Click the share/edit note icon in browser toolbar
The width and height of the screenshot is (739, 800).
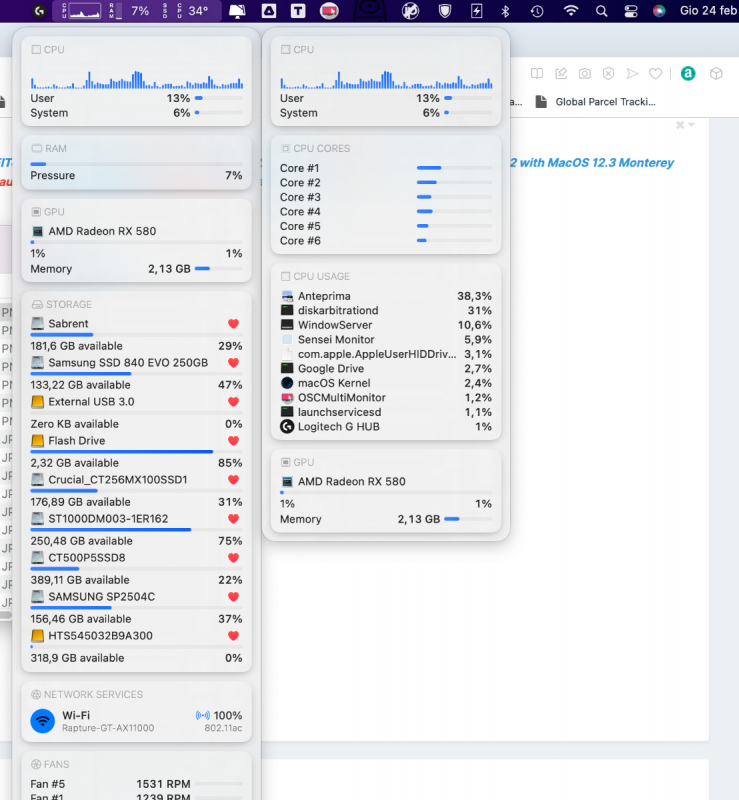[x=561, y=73]
